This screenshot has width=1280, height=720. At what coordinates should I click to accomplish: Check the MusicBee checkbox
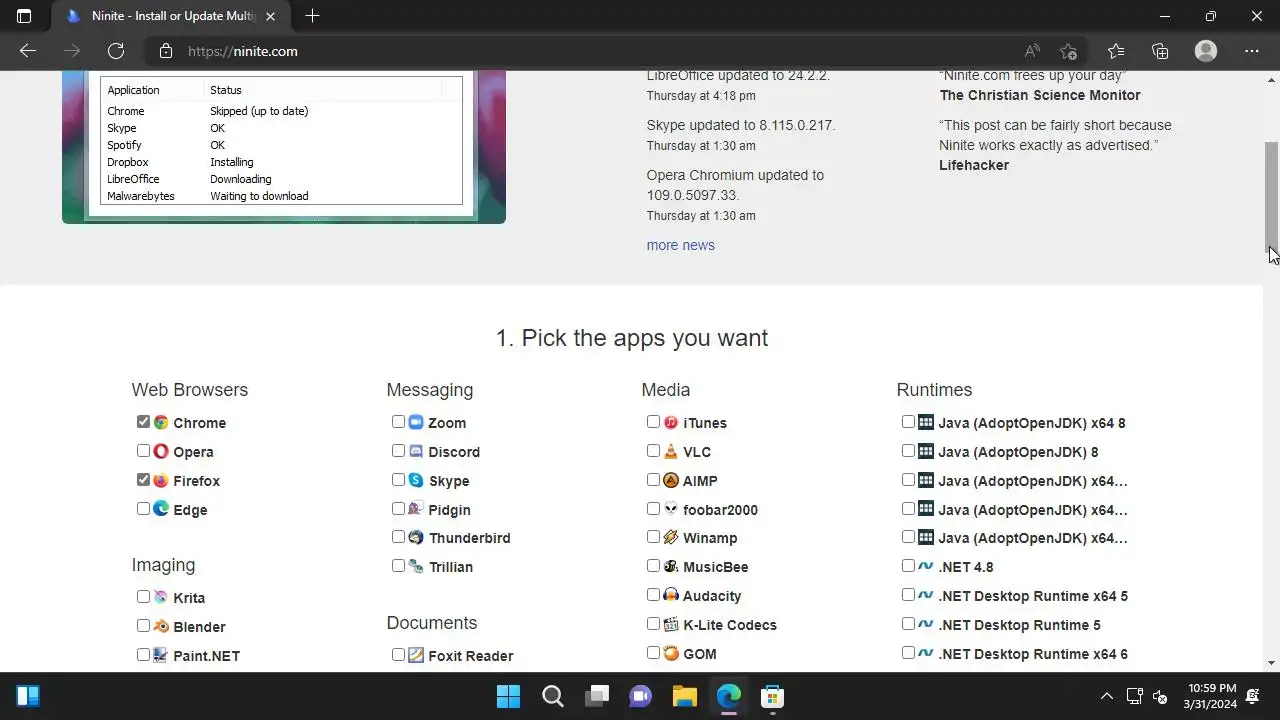pyautogui.click(x=653, y=566)
